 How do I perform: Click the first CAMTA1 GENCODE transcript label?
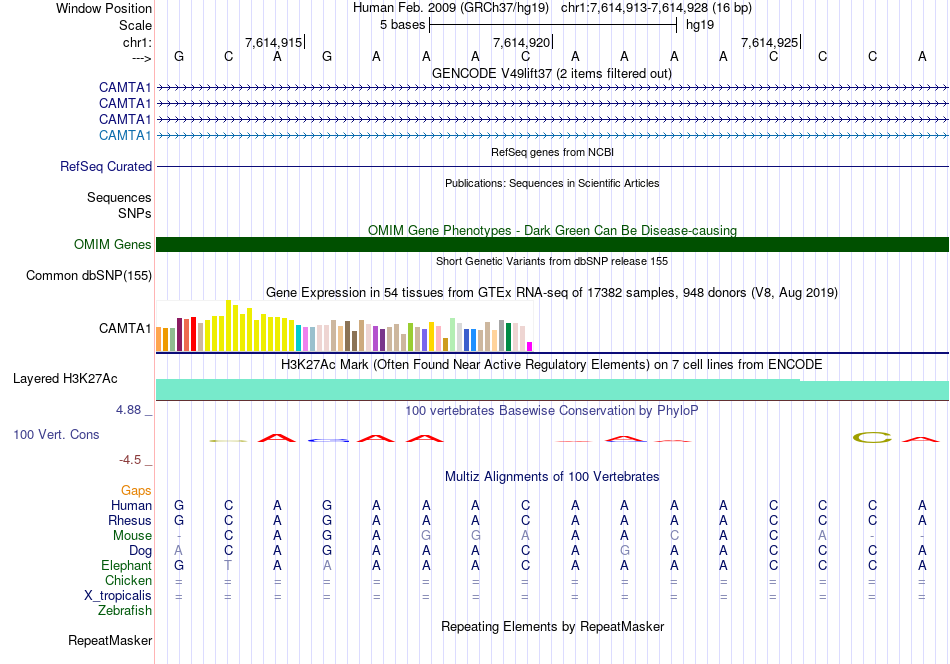coord(125,88)
